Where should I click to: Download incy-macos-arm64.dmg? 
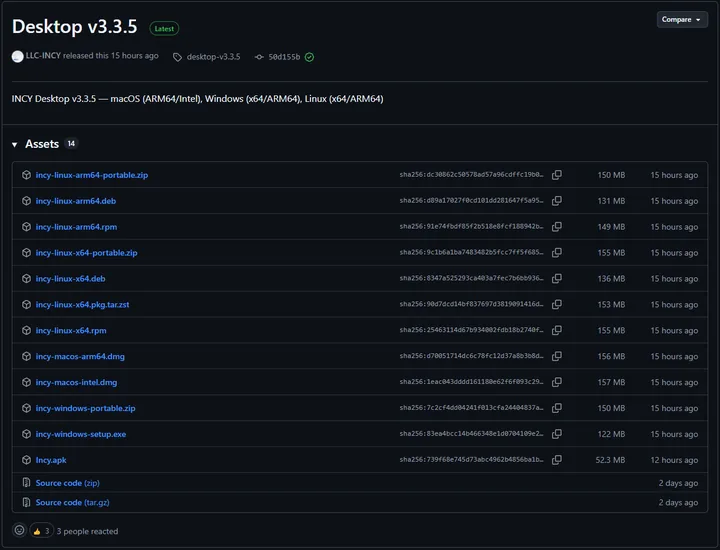coord(80,356)
